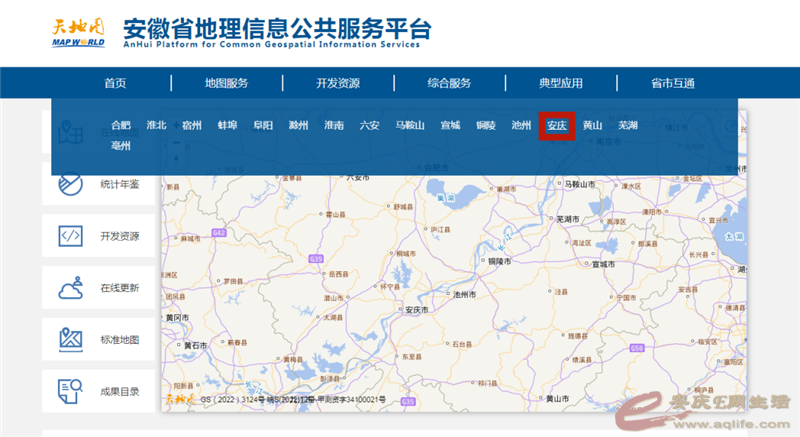Click the 成果目录 catalog search icon

pos(70,391)
